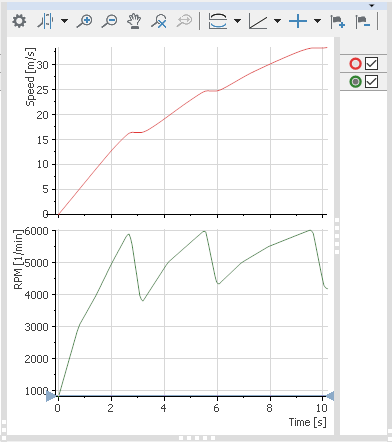The image size is (392, 442).
Task: Click the zoom out magnifier
Action: point(109,21)
